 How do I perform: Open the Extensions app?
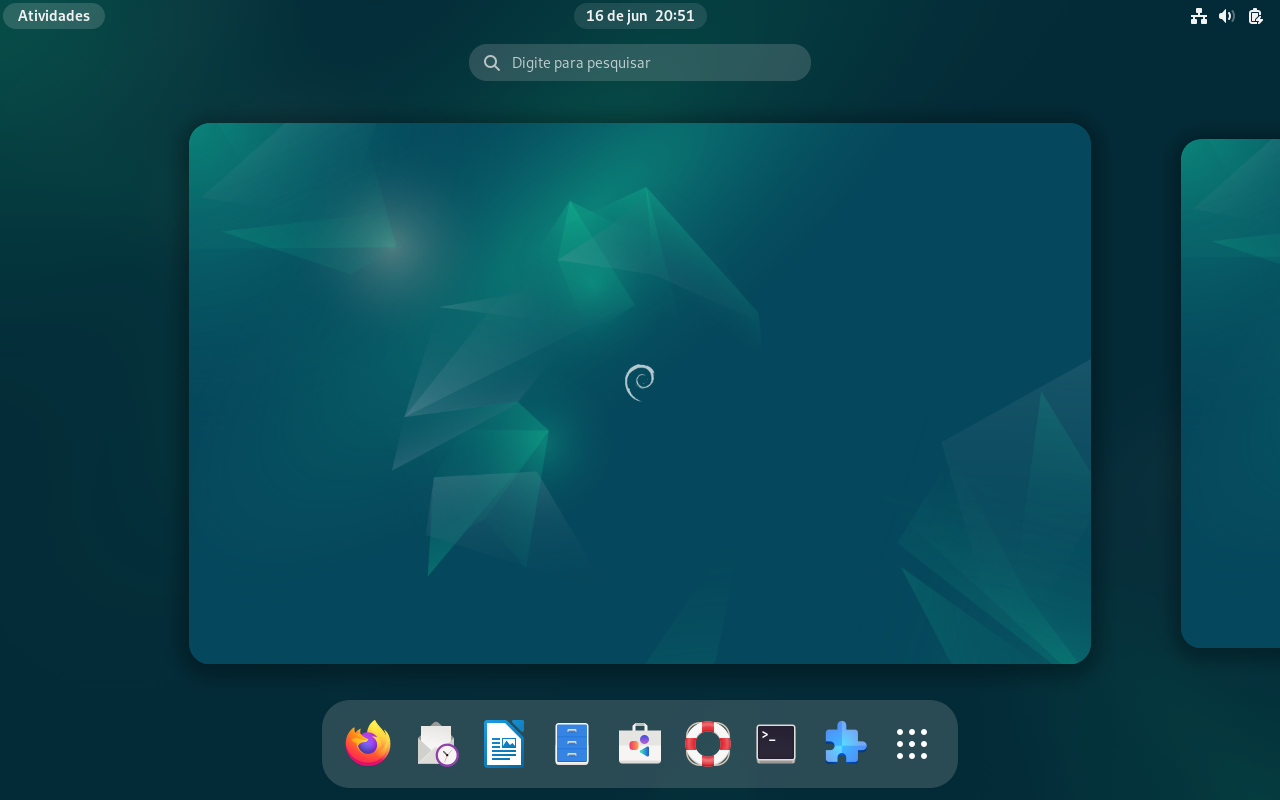tap(844, 744)
